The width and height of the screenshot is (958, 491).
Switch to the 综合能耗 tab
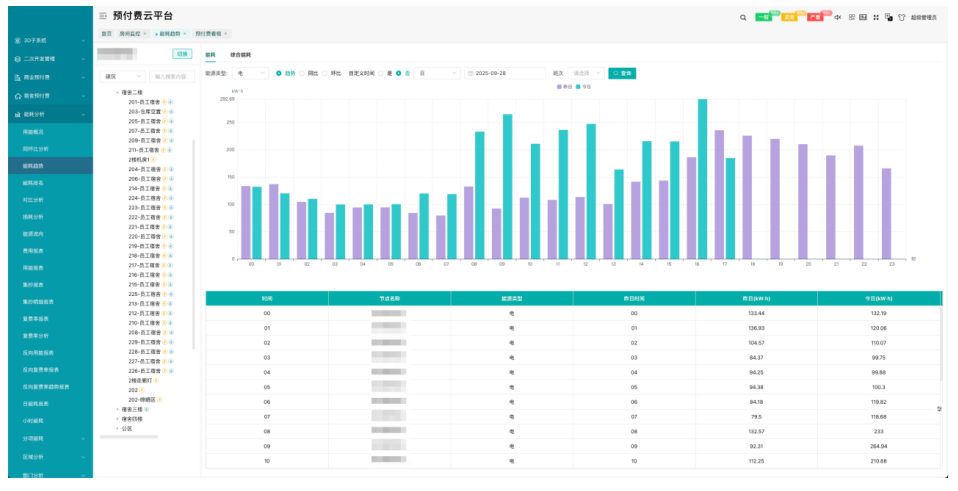pyautogui.click(x=240, y=54)
